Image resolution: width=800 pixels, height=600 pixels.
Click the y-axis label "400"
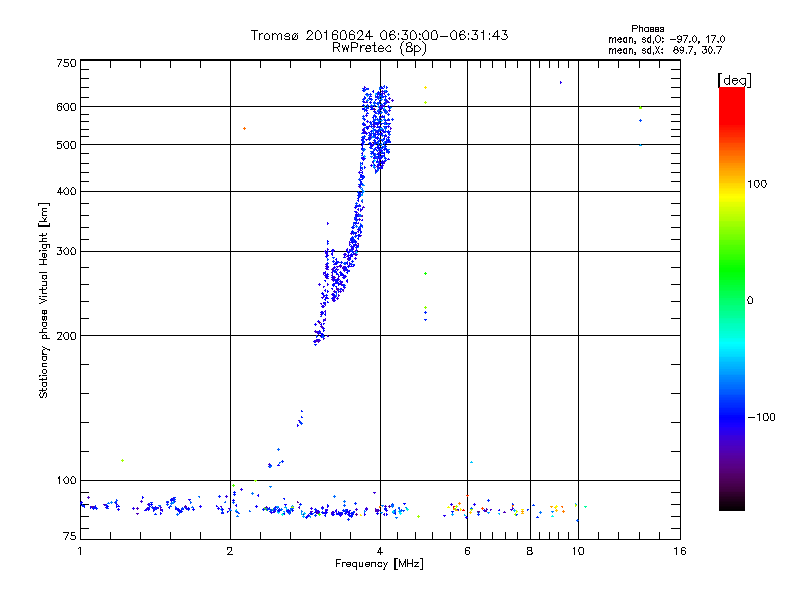point(66,191)
